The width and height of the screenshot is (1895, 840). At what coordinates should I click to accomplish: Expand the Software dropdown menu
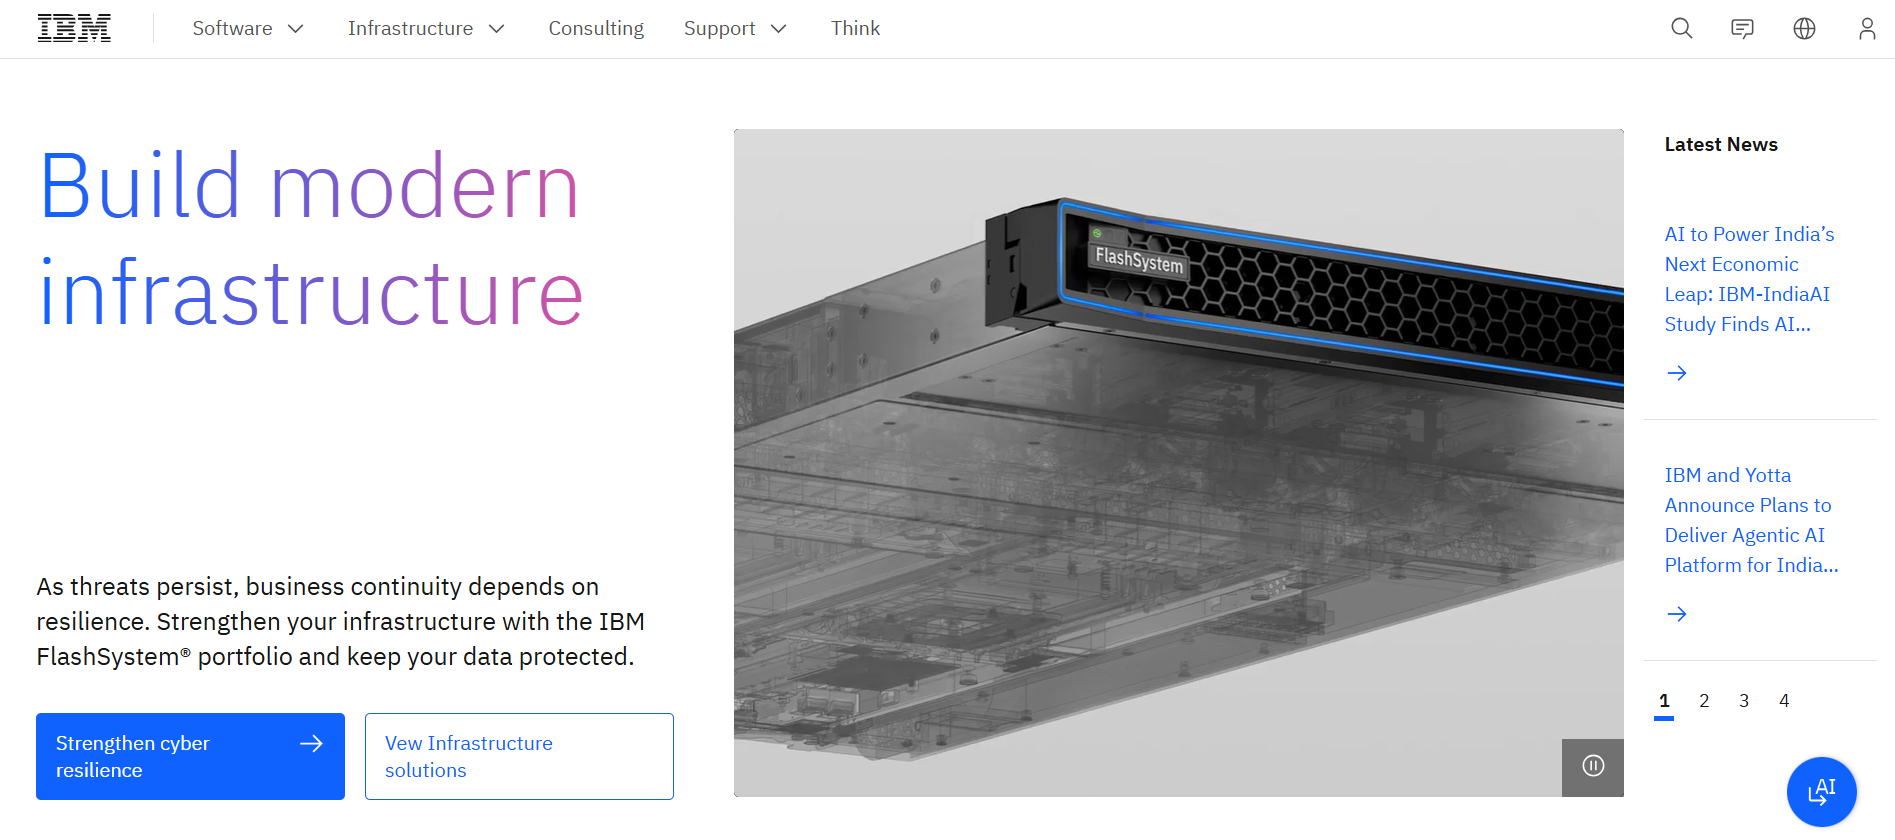pos(248,29)
